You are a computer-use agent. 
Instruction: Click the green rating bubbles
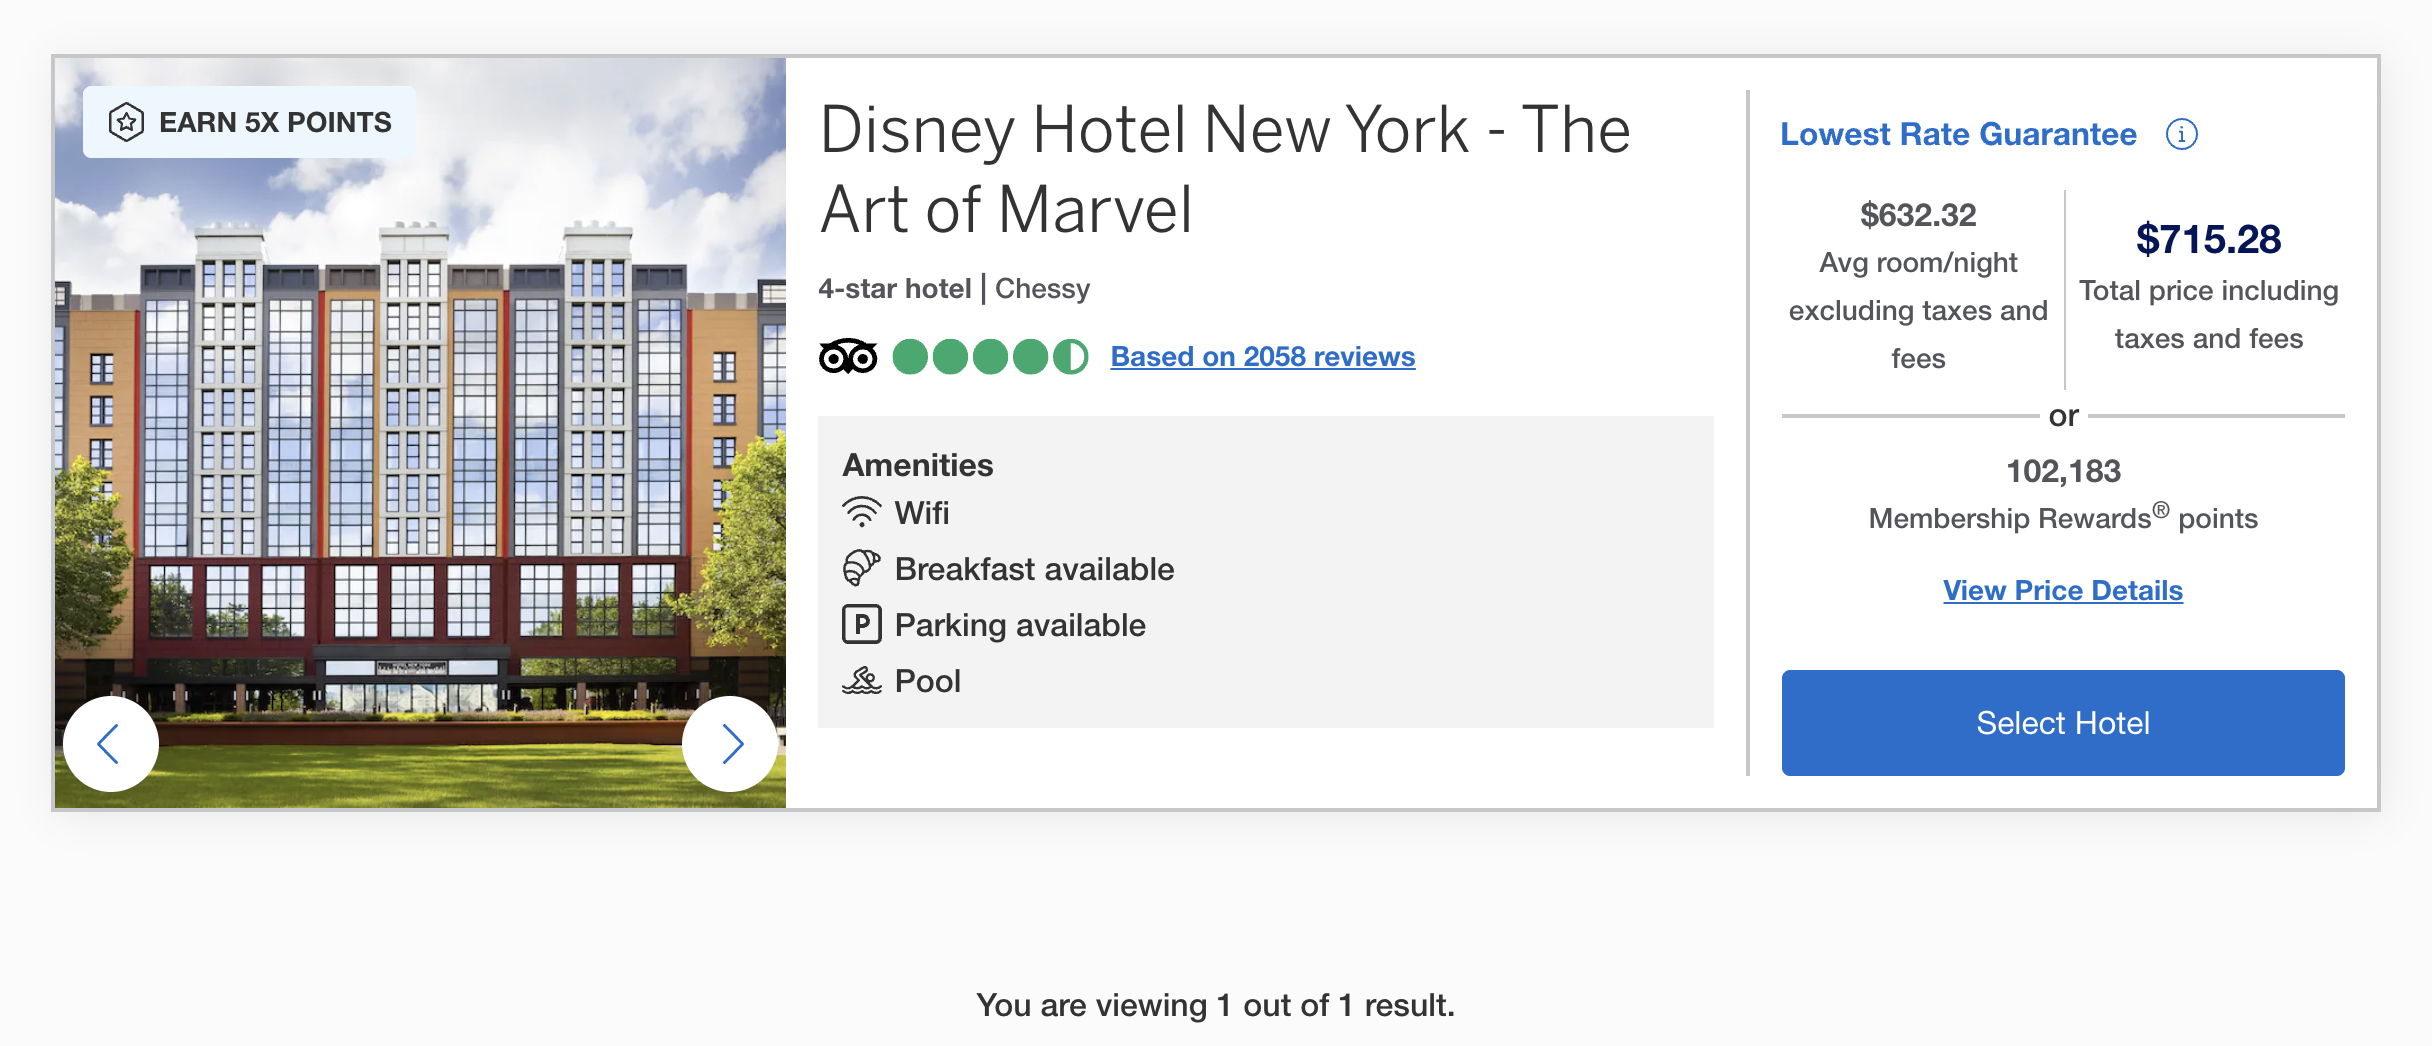coord(989,357)
